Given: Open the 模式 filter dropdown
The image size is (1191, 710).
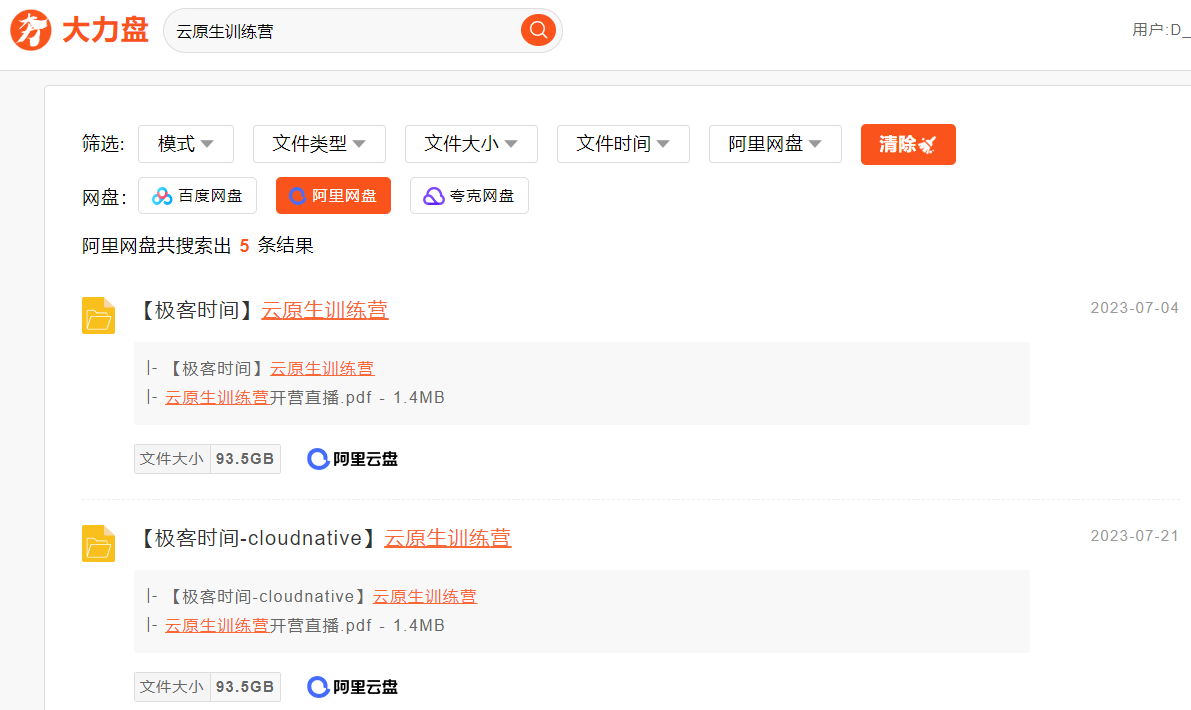Looking at the screenshot, I should tap(185, 144).
